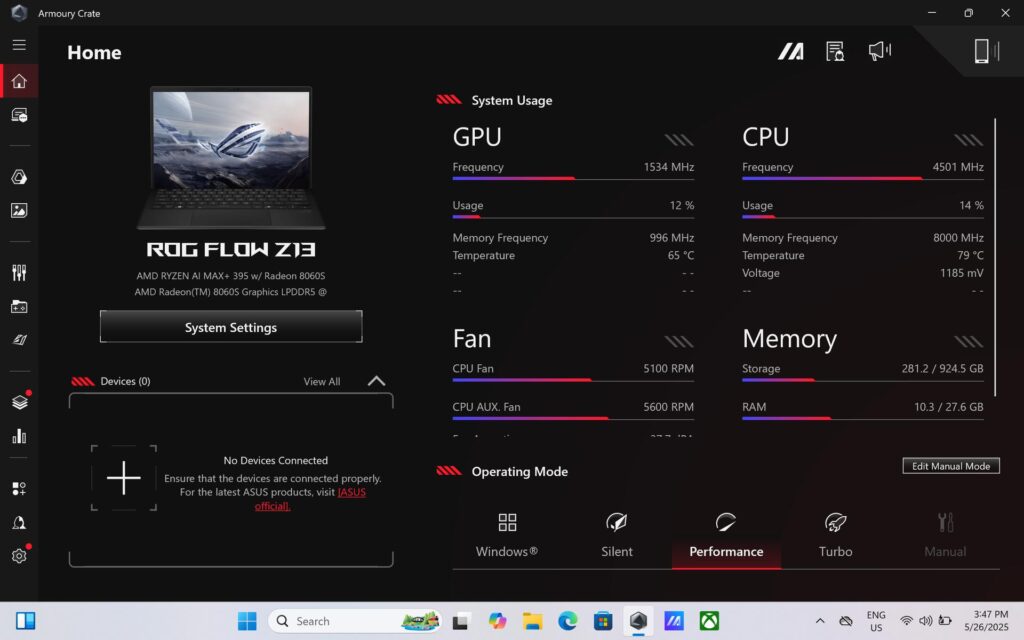
Task: Open the user profile document icon
Action: (835, 51)
